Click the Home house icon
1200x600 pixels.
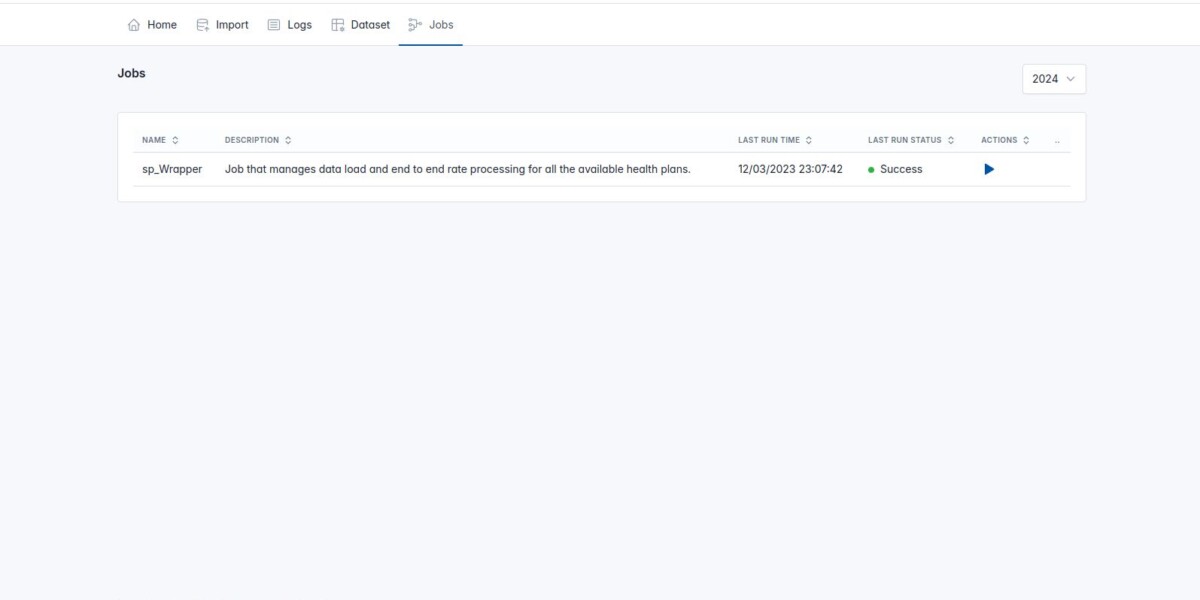point(134,25)
